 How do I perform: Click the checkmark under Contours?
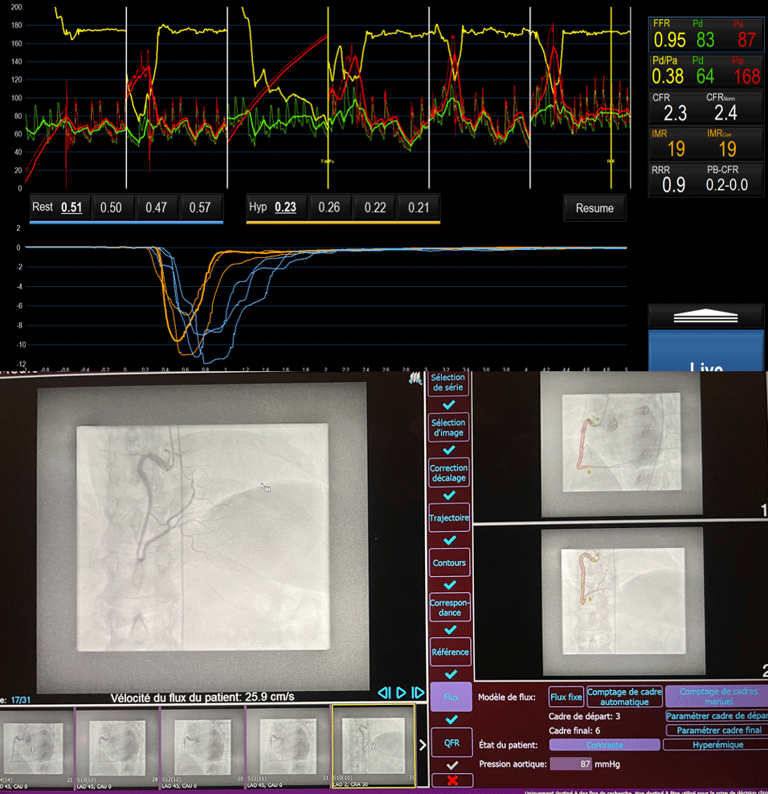point(449,585)
